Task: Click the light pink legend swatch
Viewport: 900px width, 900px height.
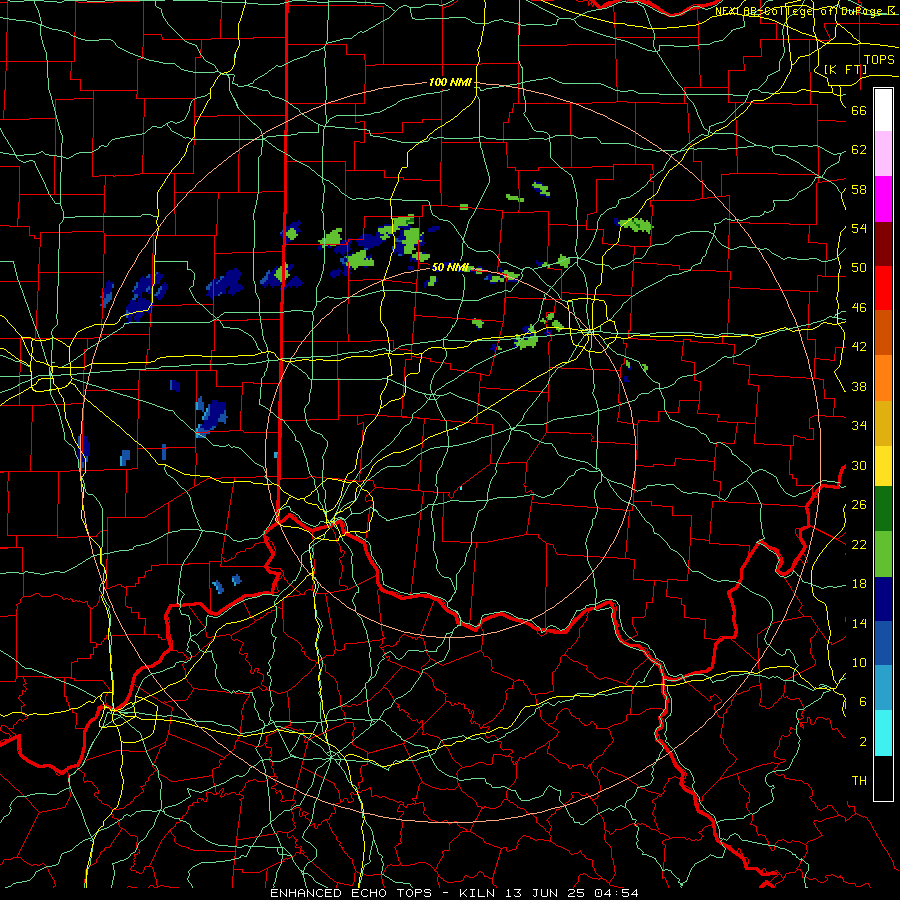Action: 883,154
